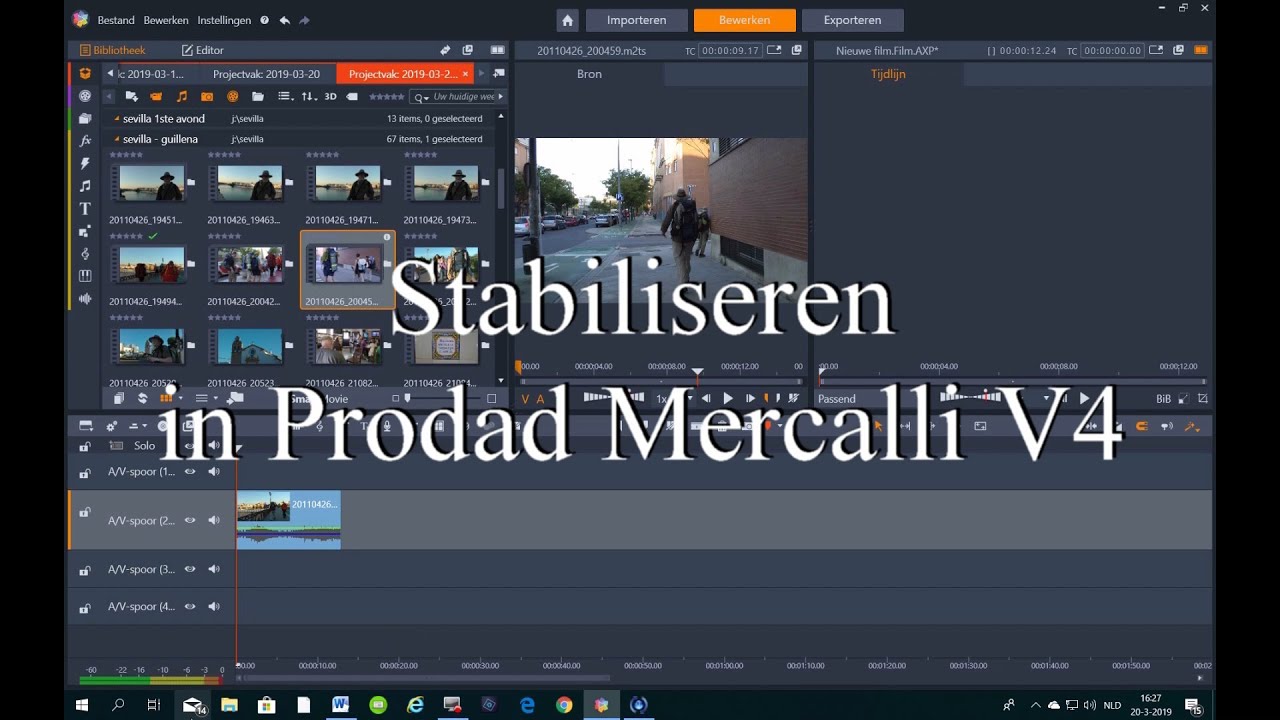Filter library by photo camera icon

pyautogui.click(x=207, y=97)
